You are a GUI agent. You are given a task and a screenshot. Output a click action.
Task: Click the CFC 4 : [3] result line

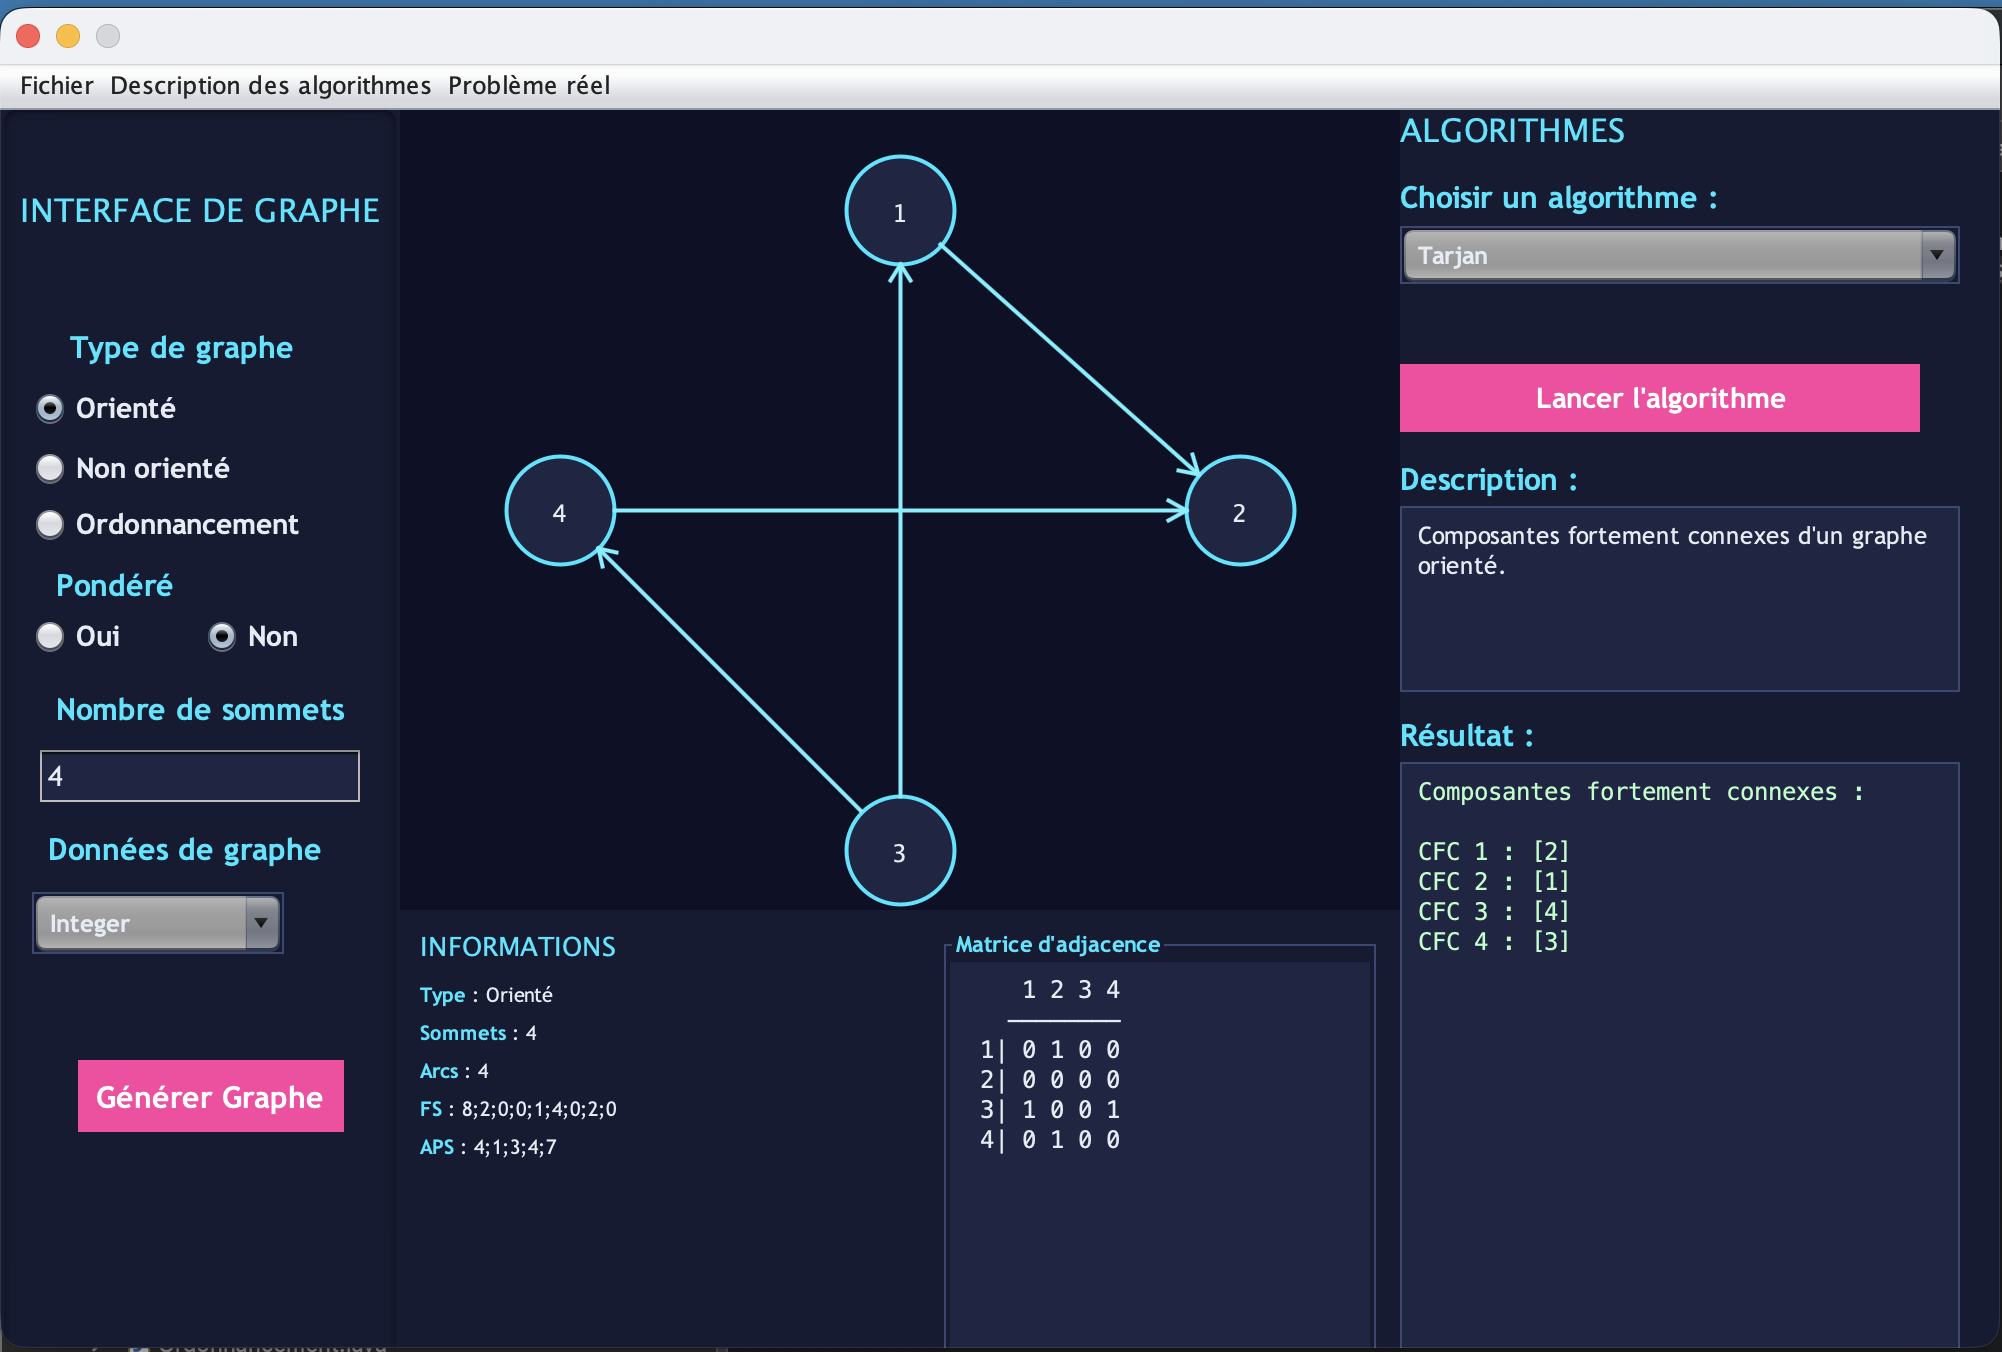(x=1494, y=941)
